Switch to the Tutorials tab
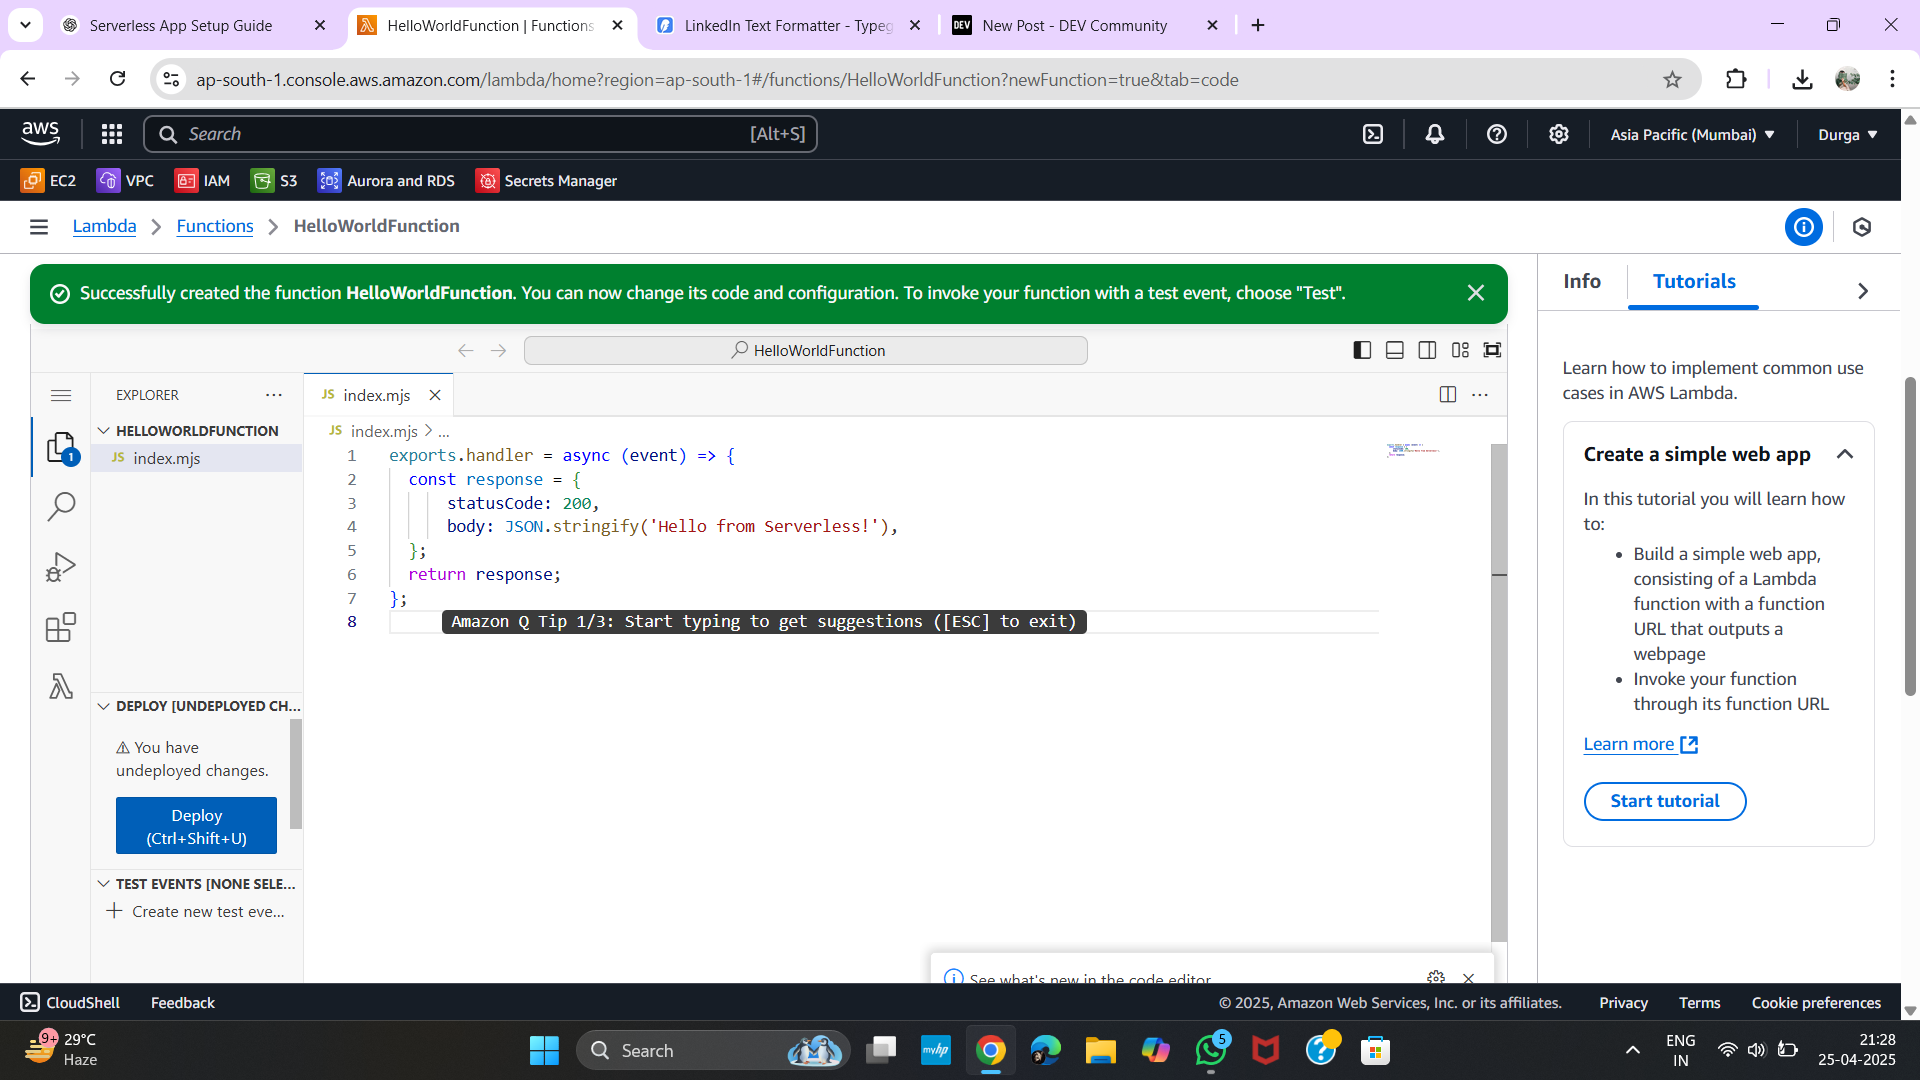This screenshot has height=1080, width=1920. coord(1694,282)
